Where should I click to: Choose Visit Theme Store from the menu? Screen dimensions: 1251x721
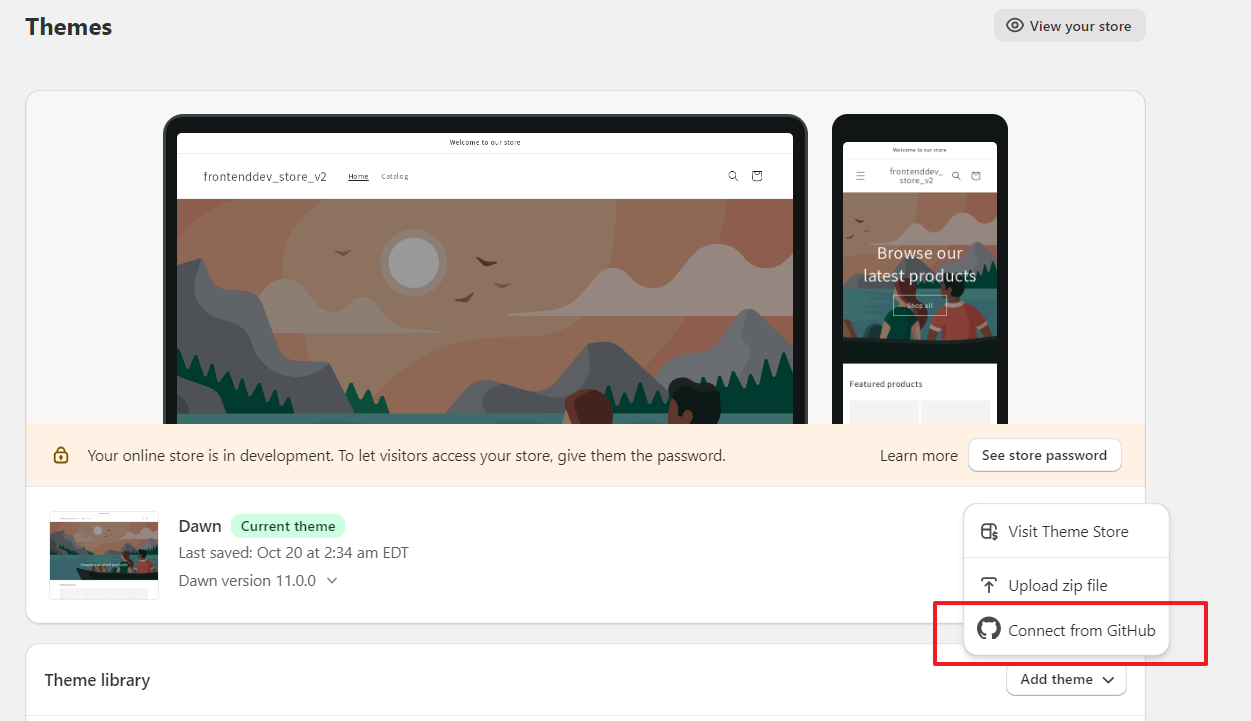click(1066, 531)
